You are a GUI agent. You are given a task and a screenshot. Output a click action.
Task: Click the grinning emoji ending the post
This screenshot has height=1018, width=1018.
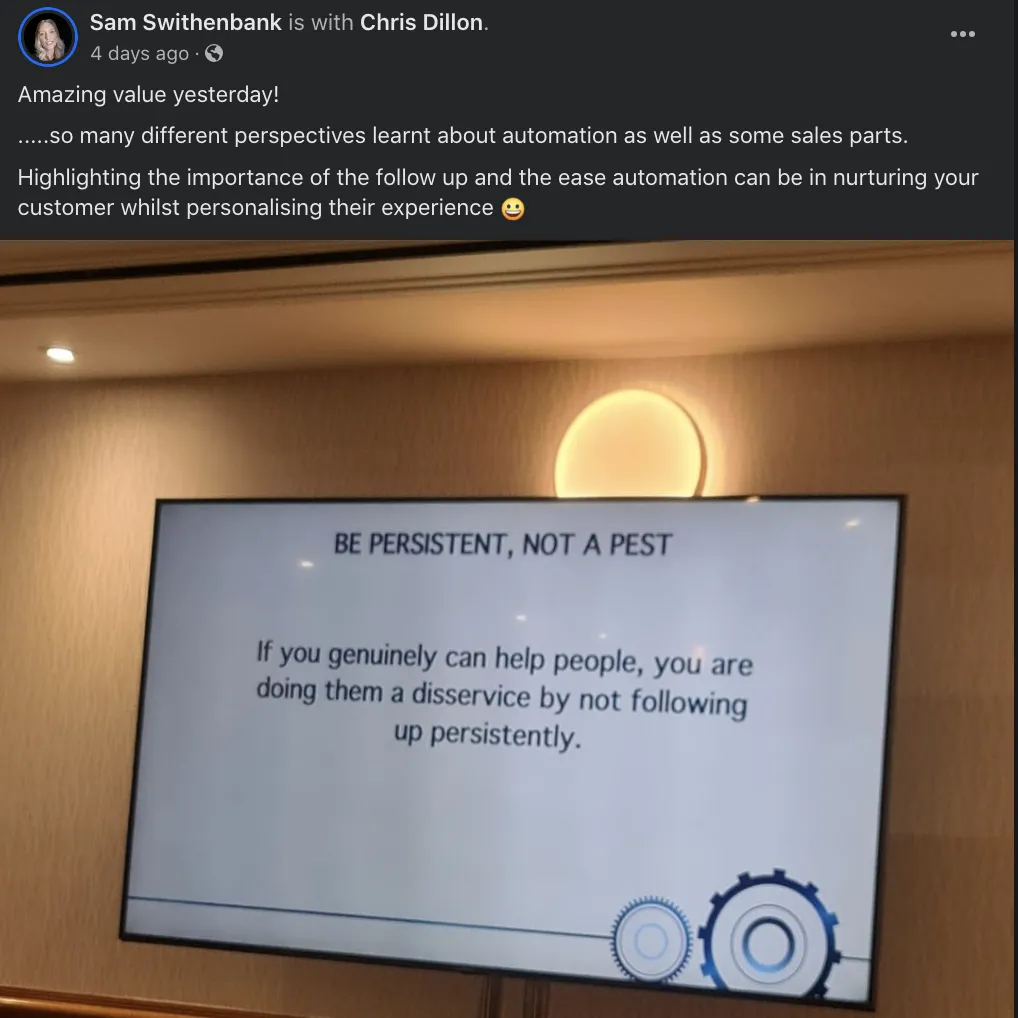coord(513,209)
